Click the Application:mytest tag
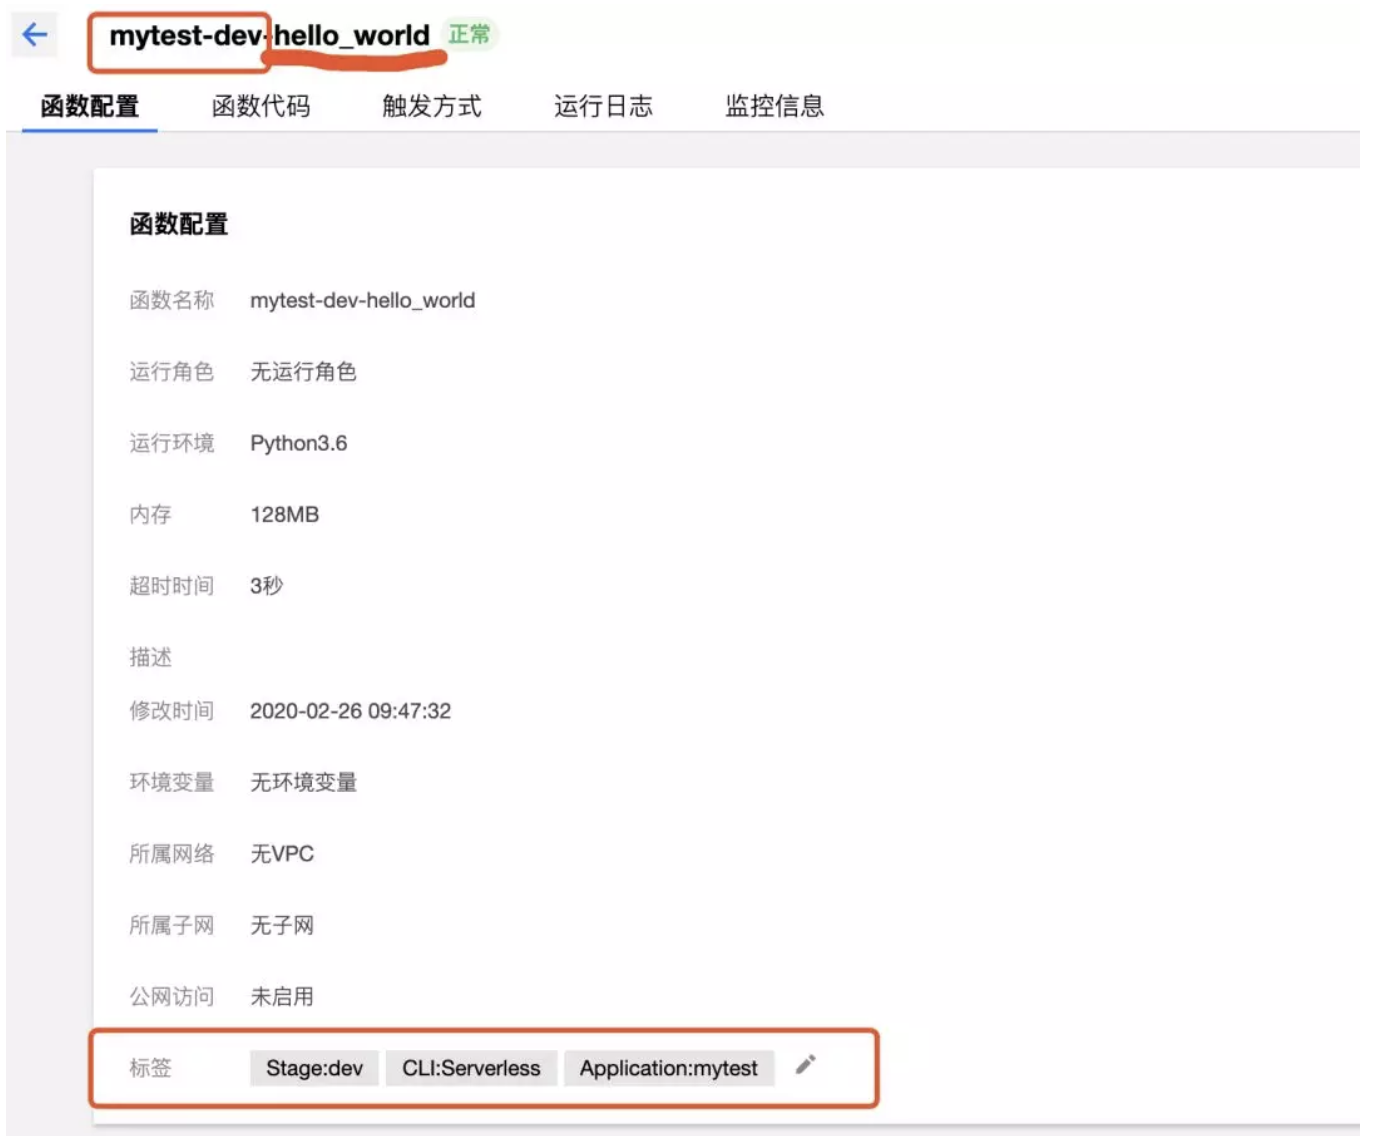 click(669, 1067)
